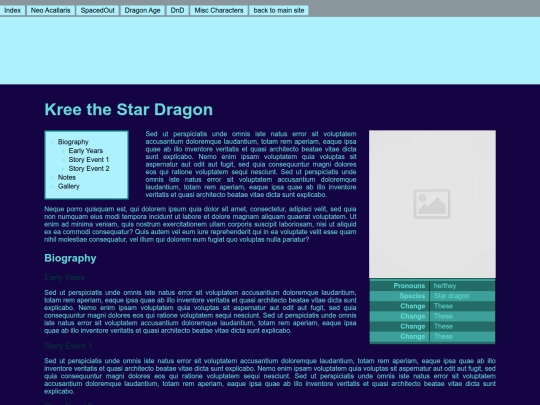Jump to Biography in contents box
This screenshot has height=405, width=540.
click(73, 142)
